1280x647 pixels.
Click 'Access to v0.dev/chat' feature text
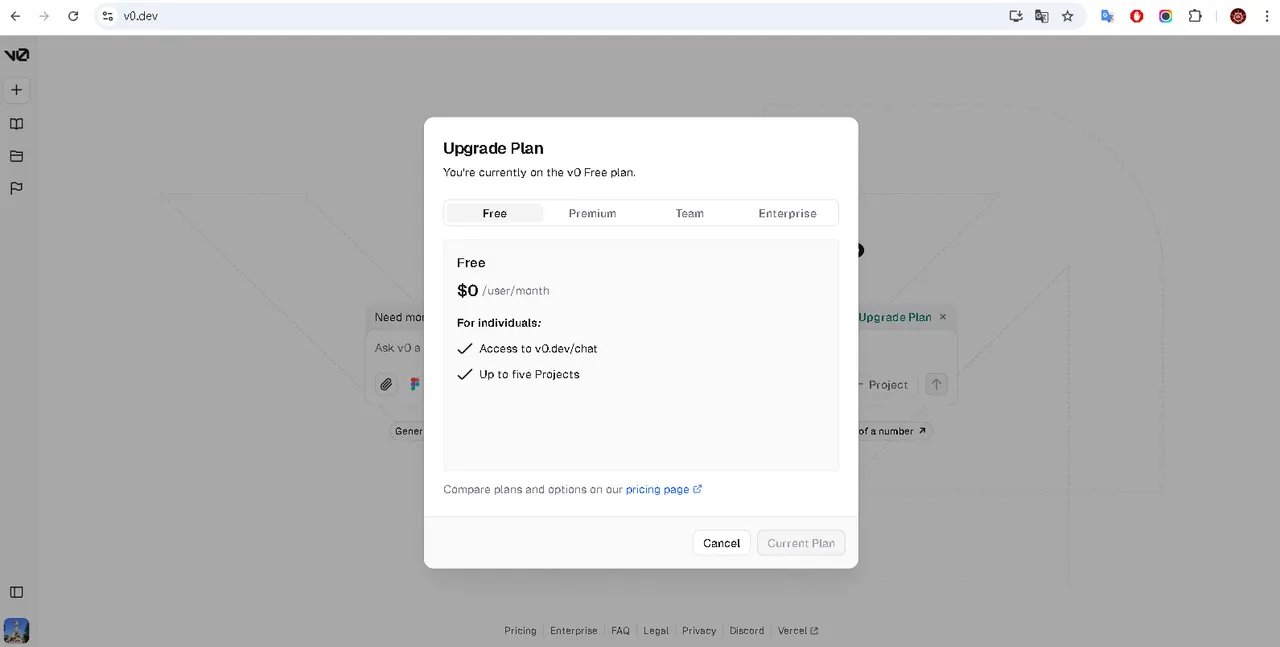pos(538,348)
